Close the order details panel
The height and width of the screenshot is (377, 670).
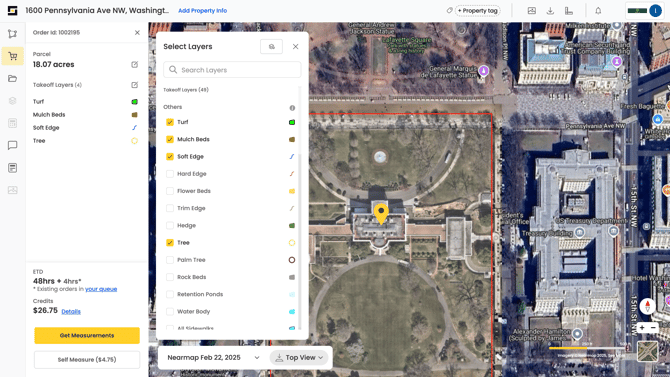coord(137,32)
